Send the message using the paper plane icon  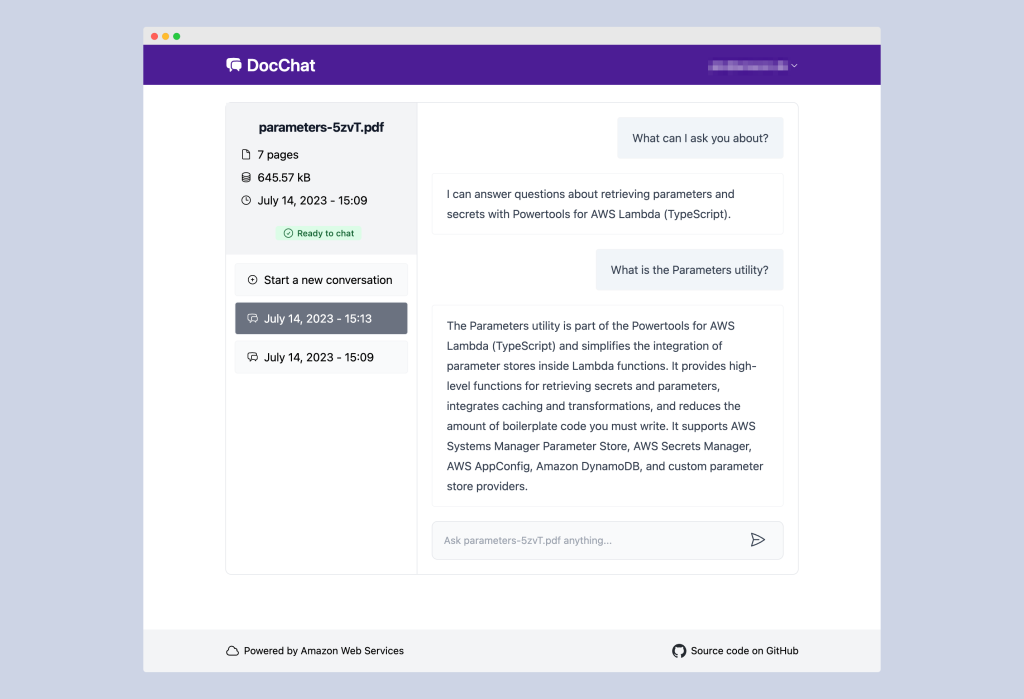(x=758, y=539)
